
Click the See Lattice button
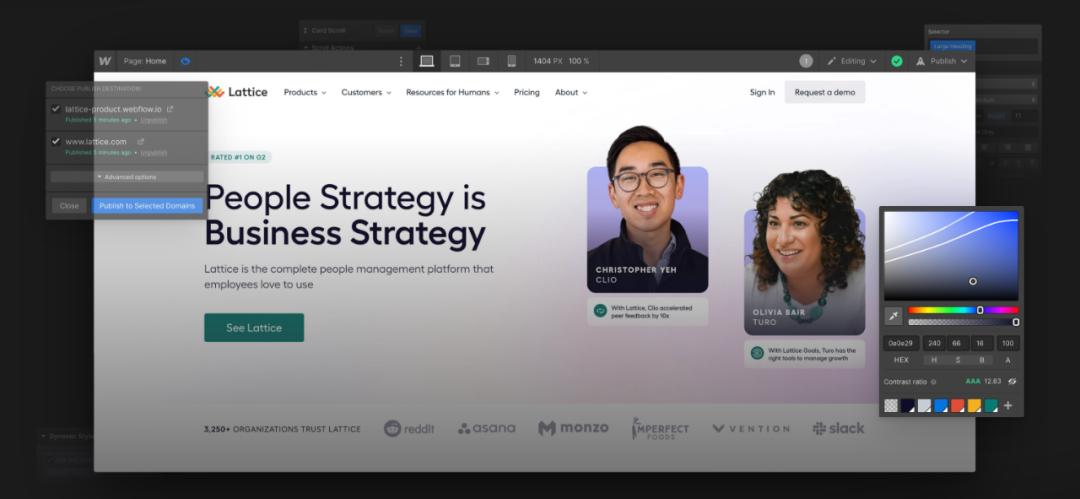(x=253, y=327)
